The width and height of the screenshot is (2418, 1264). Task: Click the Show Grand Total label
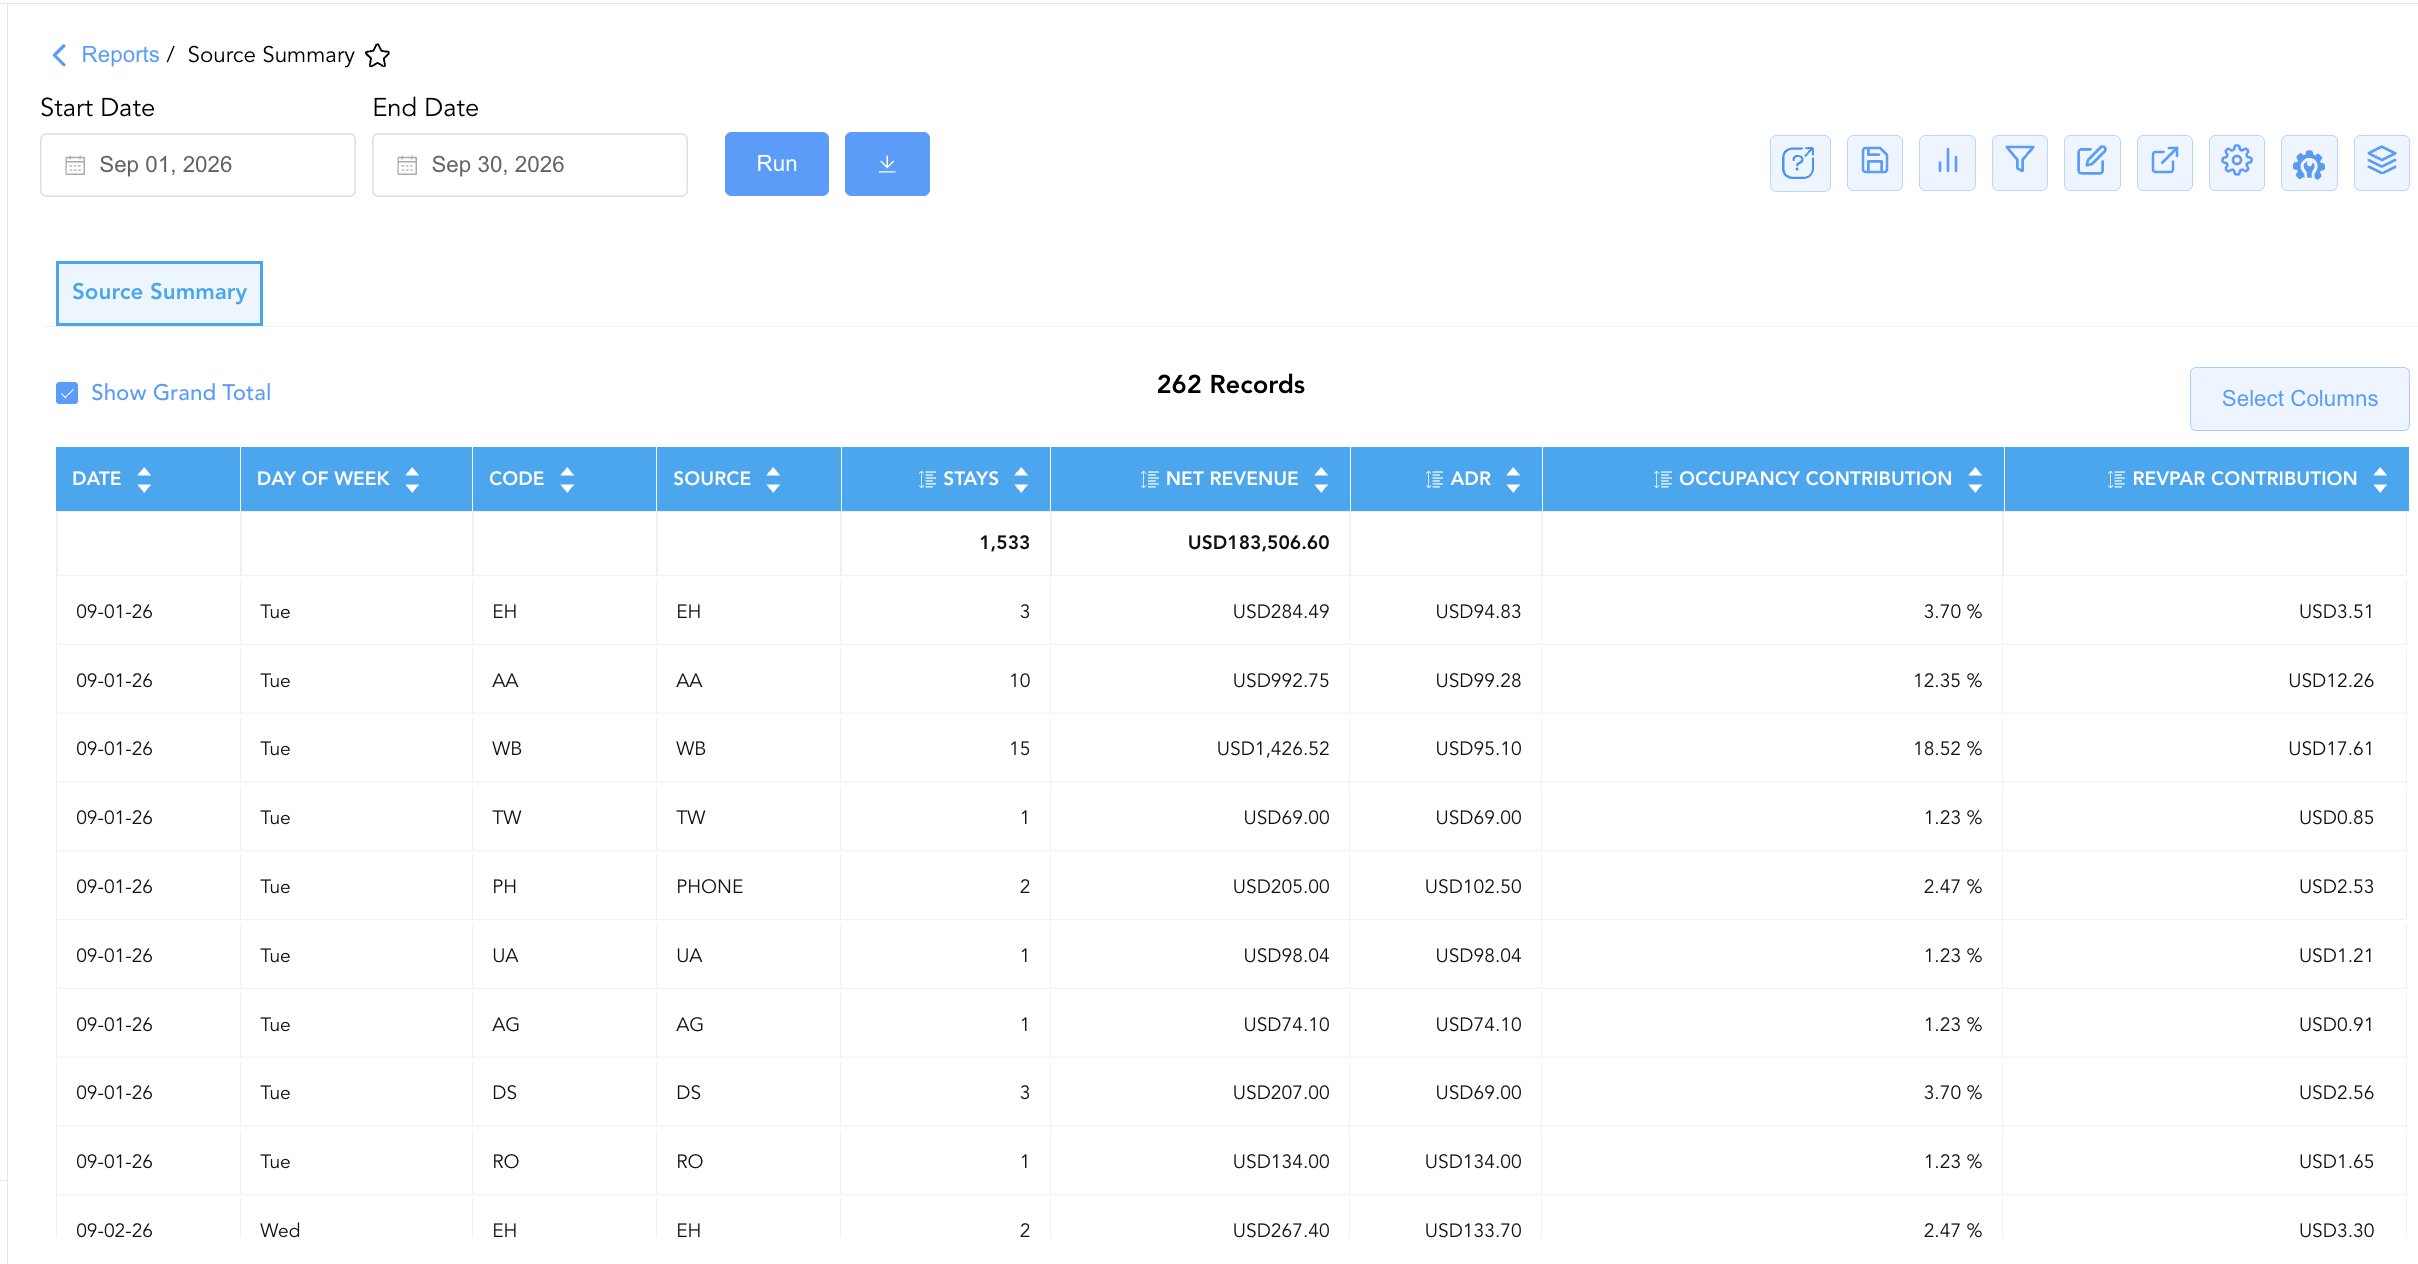tap(181, 393)
